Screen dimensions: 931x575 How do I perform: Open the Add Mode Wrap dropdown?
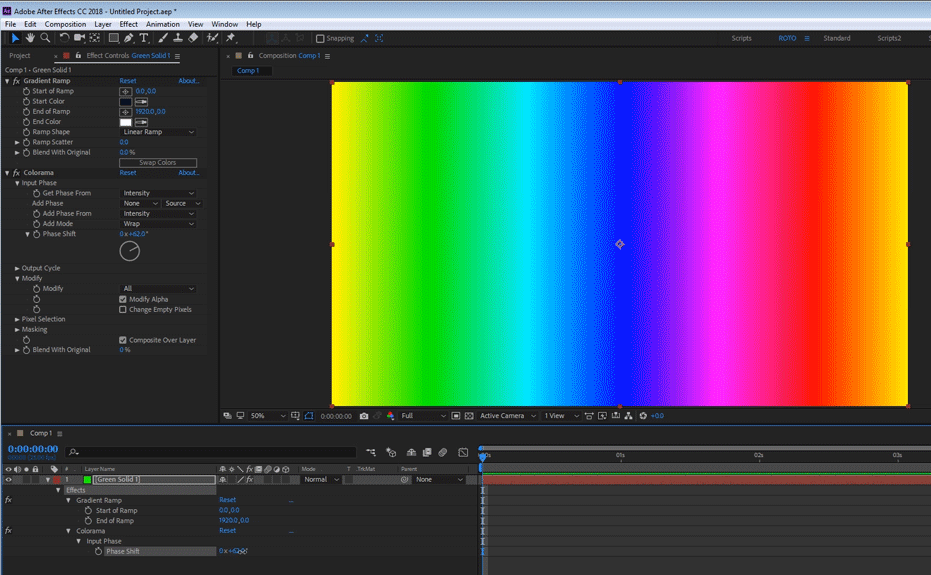[158, 224]
